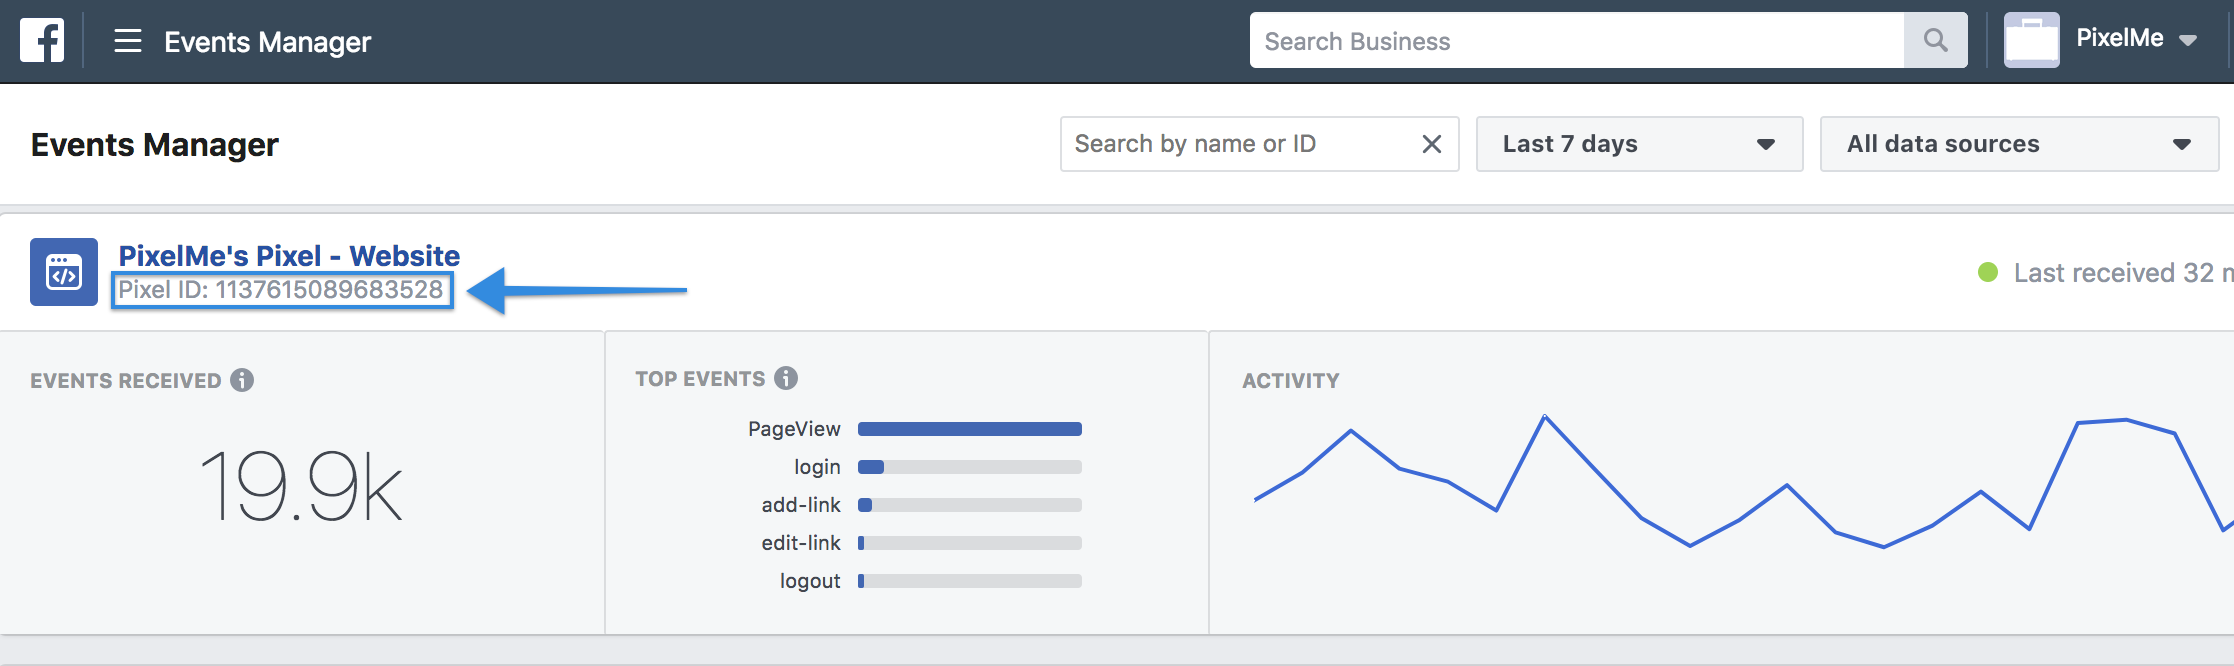This screenshot has width=2234, height=666.
Task: Click the Events Manager page heading
Action: coord(155,145)
